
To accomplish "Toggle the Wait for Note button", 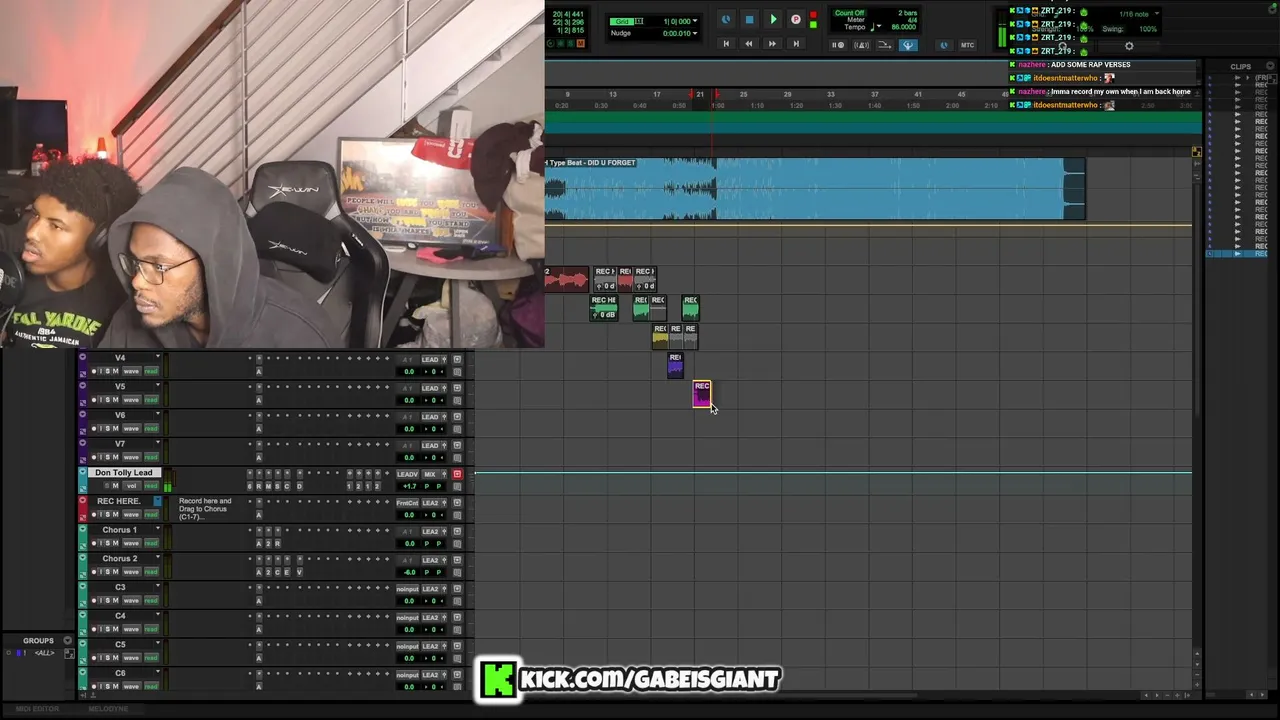I will click(x=839, y=45).
